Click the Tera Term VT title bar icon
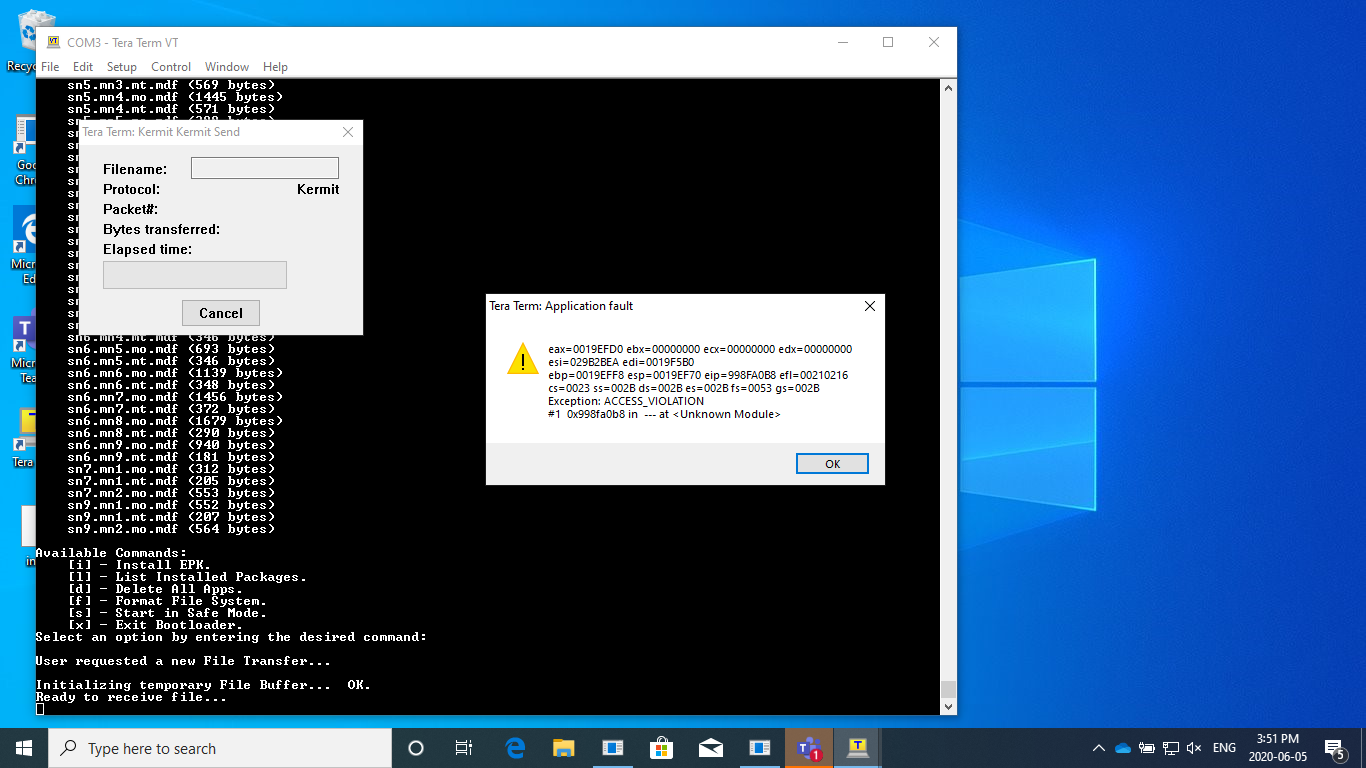This screenshot has height=768, width=1366. point(53,43)
